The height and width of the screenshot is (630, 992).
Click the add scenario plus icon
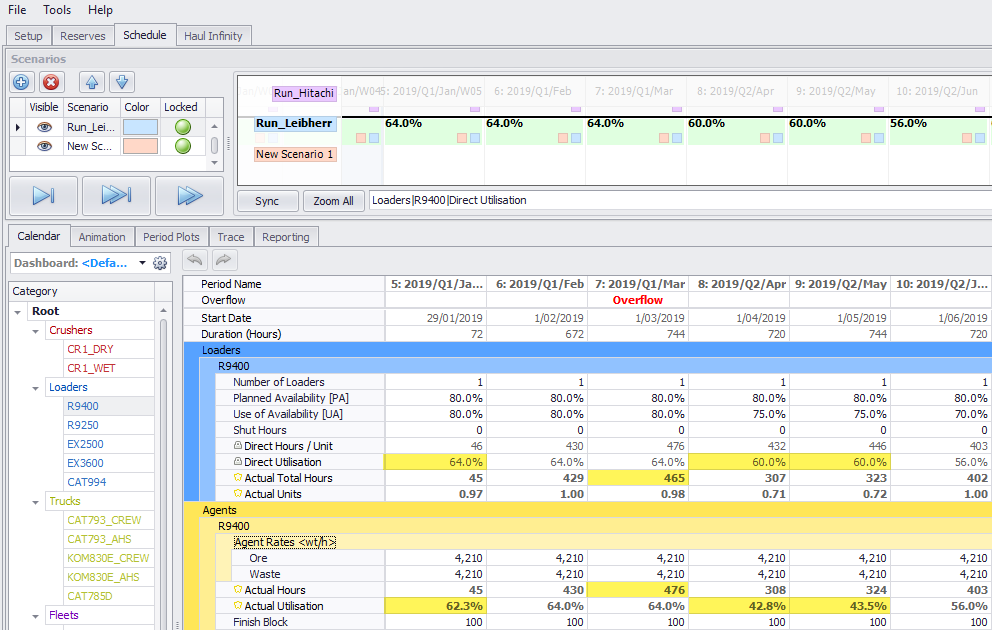point(22,83)
